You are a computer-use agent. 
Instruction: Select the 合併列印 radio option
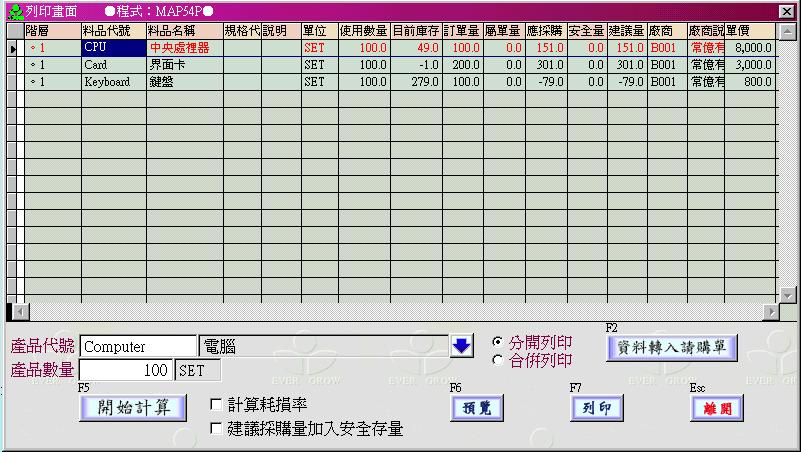click(498, 360)
